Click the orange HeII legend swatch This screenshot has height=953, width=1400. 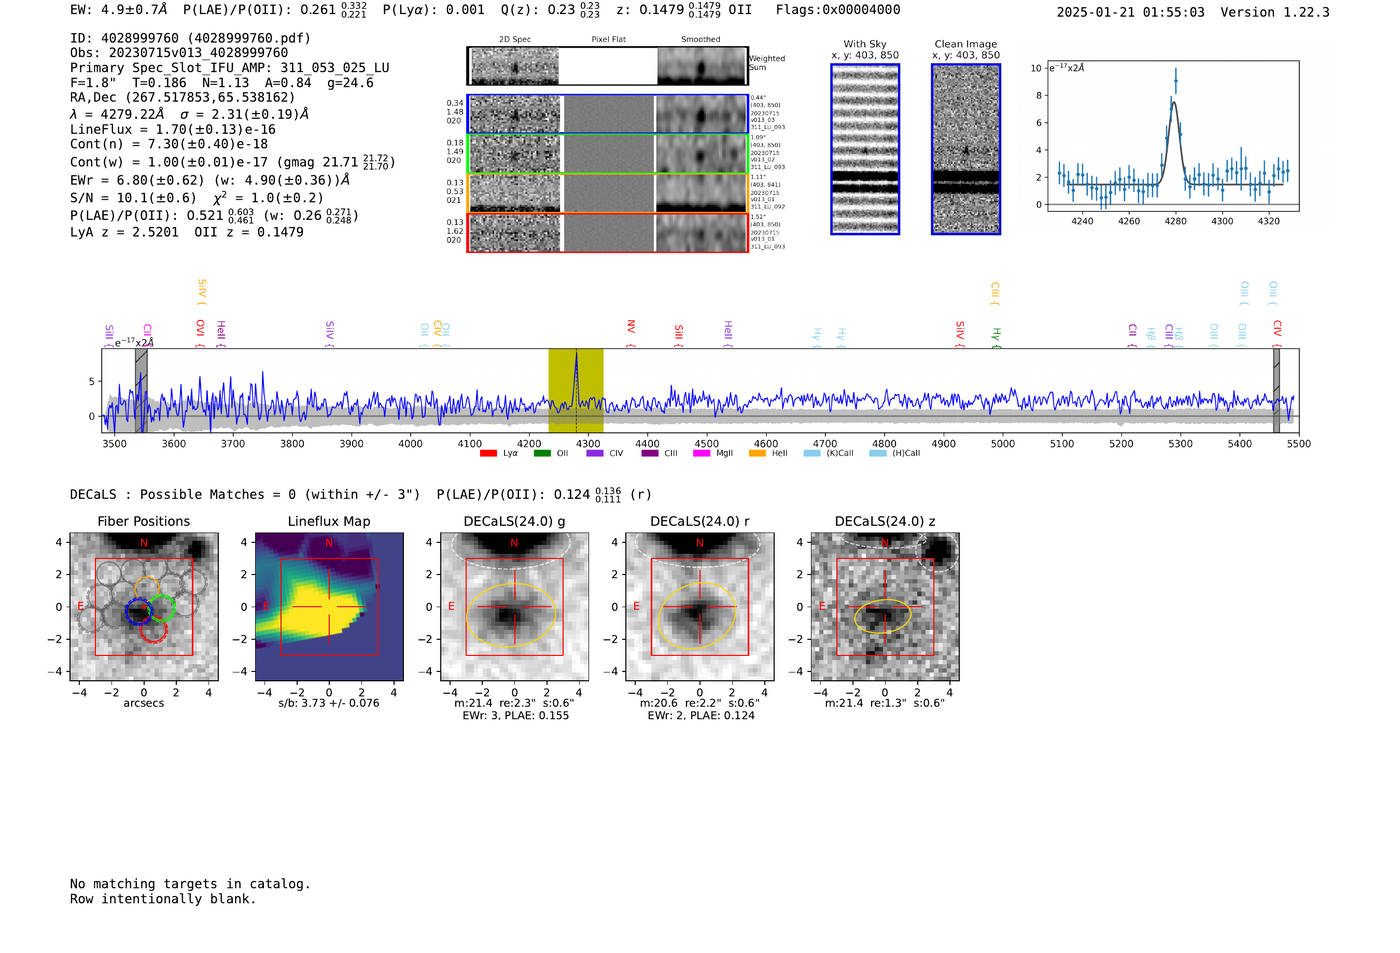[757, 453]
